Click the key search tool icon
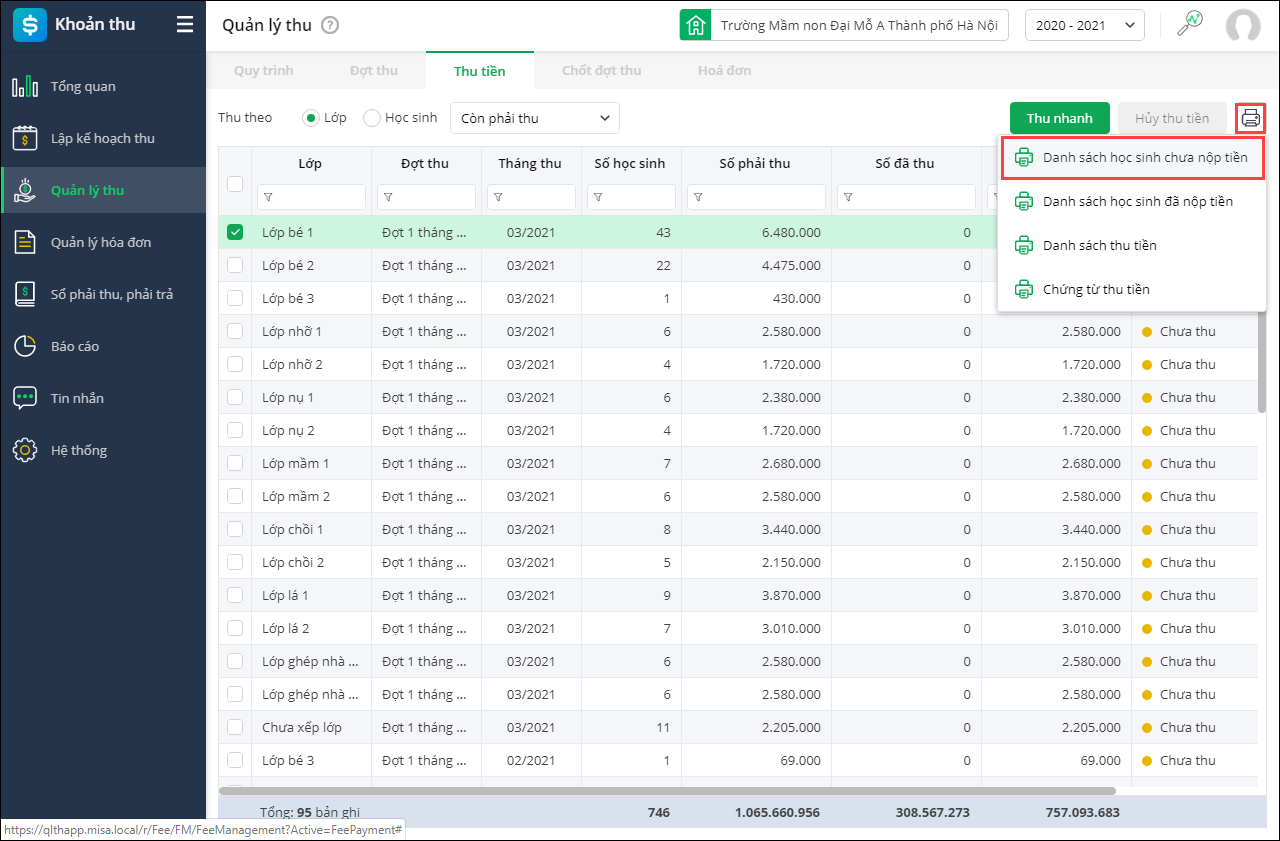Screen dimensions: 1280x841 [x=1189, y=25]
